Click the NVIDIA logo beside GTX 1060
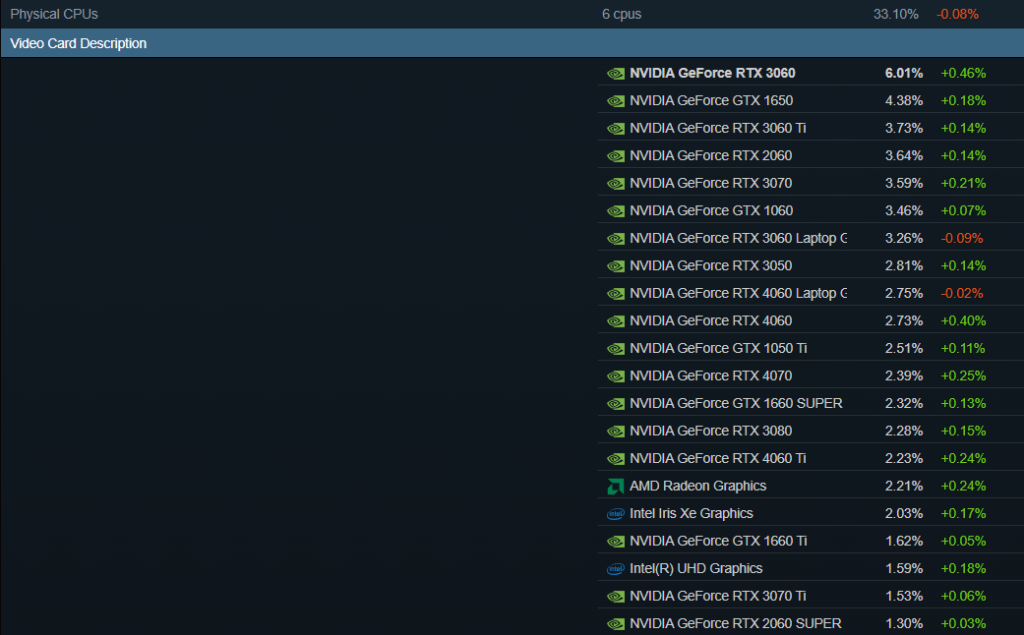The height and width of the screenshot is (635, 1024). tap(615, 211)
